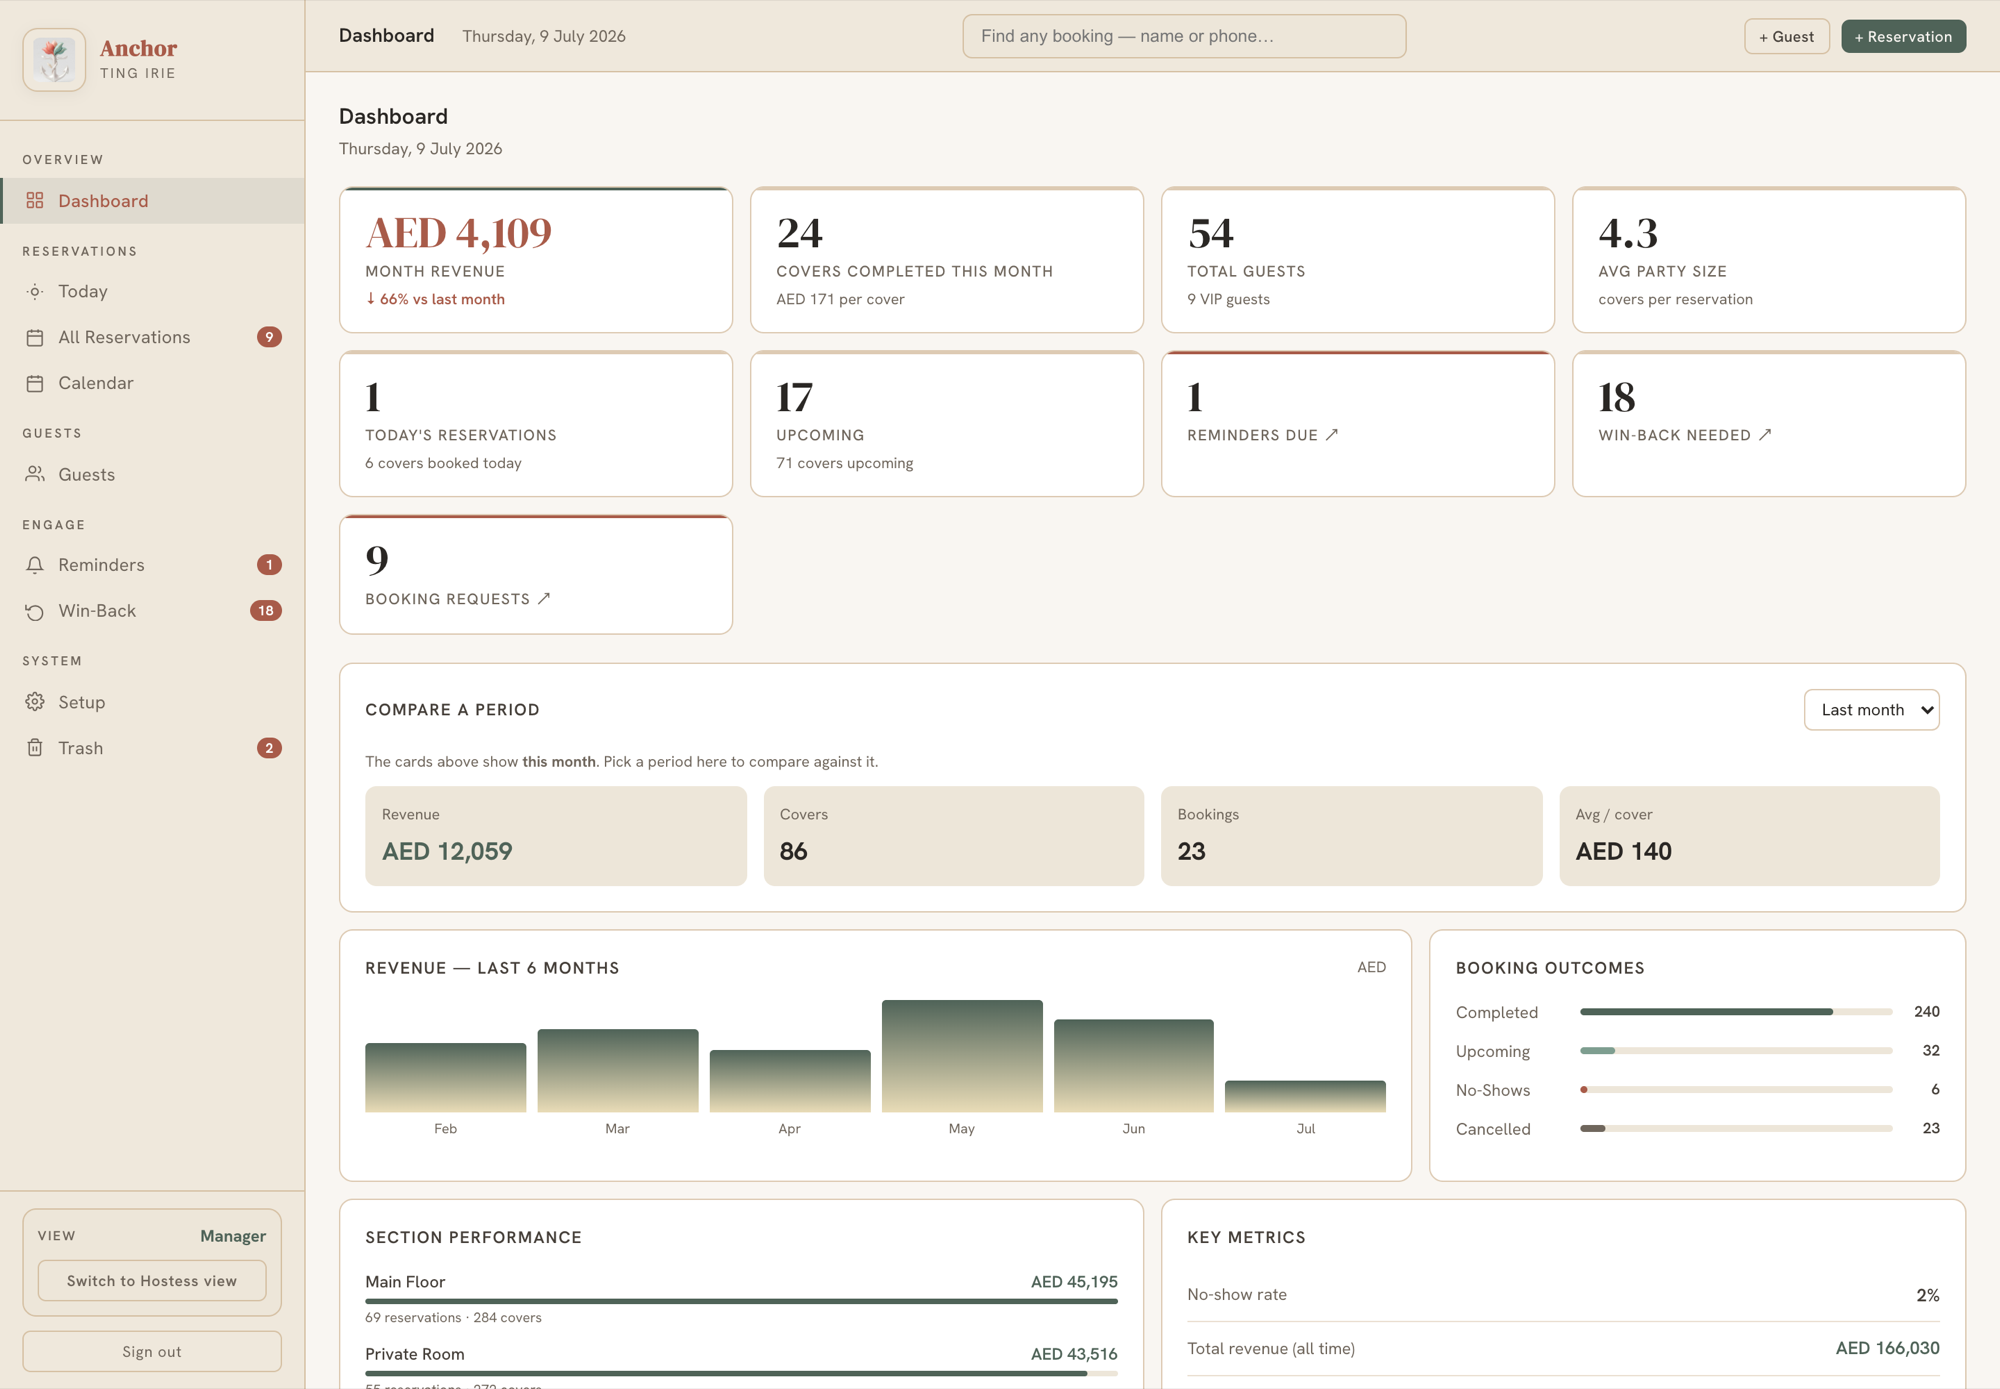Click the + Reservation button

(1903, 36)
